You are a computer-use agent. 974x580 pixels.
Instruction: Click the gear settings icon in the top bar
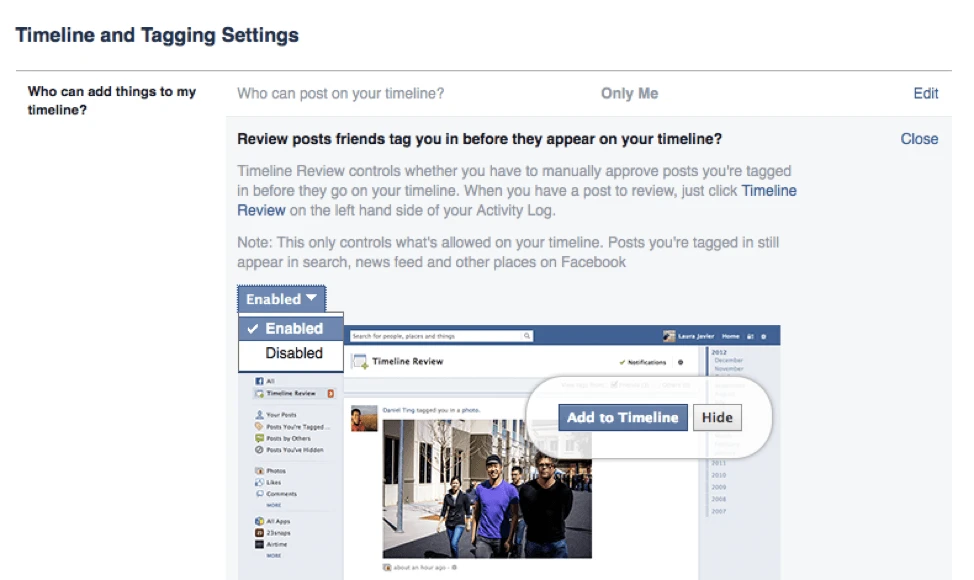tap(764, 337)
